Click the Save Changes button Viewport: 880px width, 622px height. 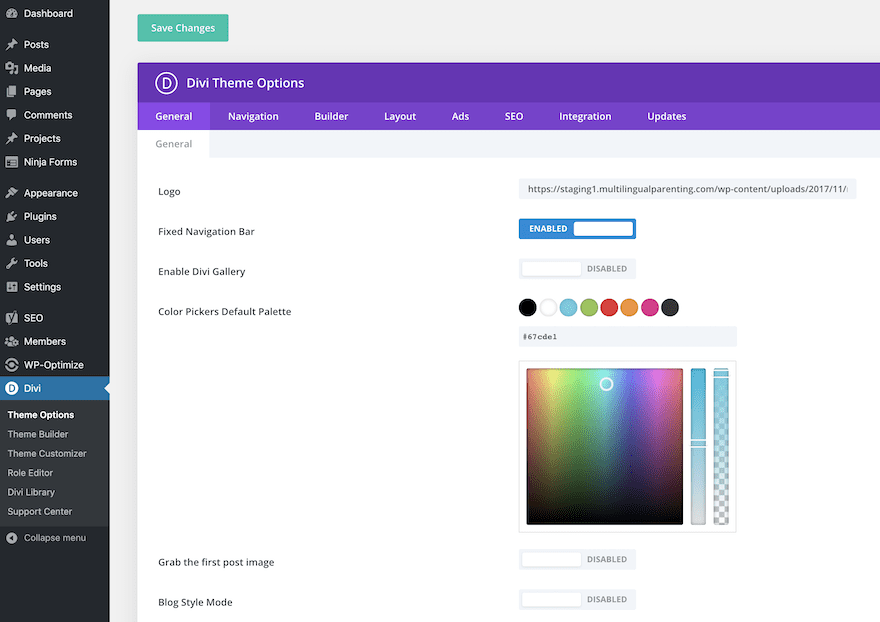pyautogui.click(x=183, y=28)
